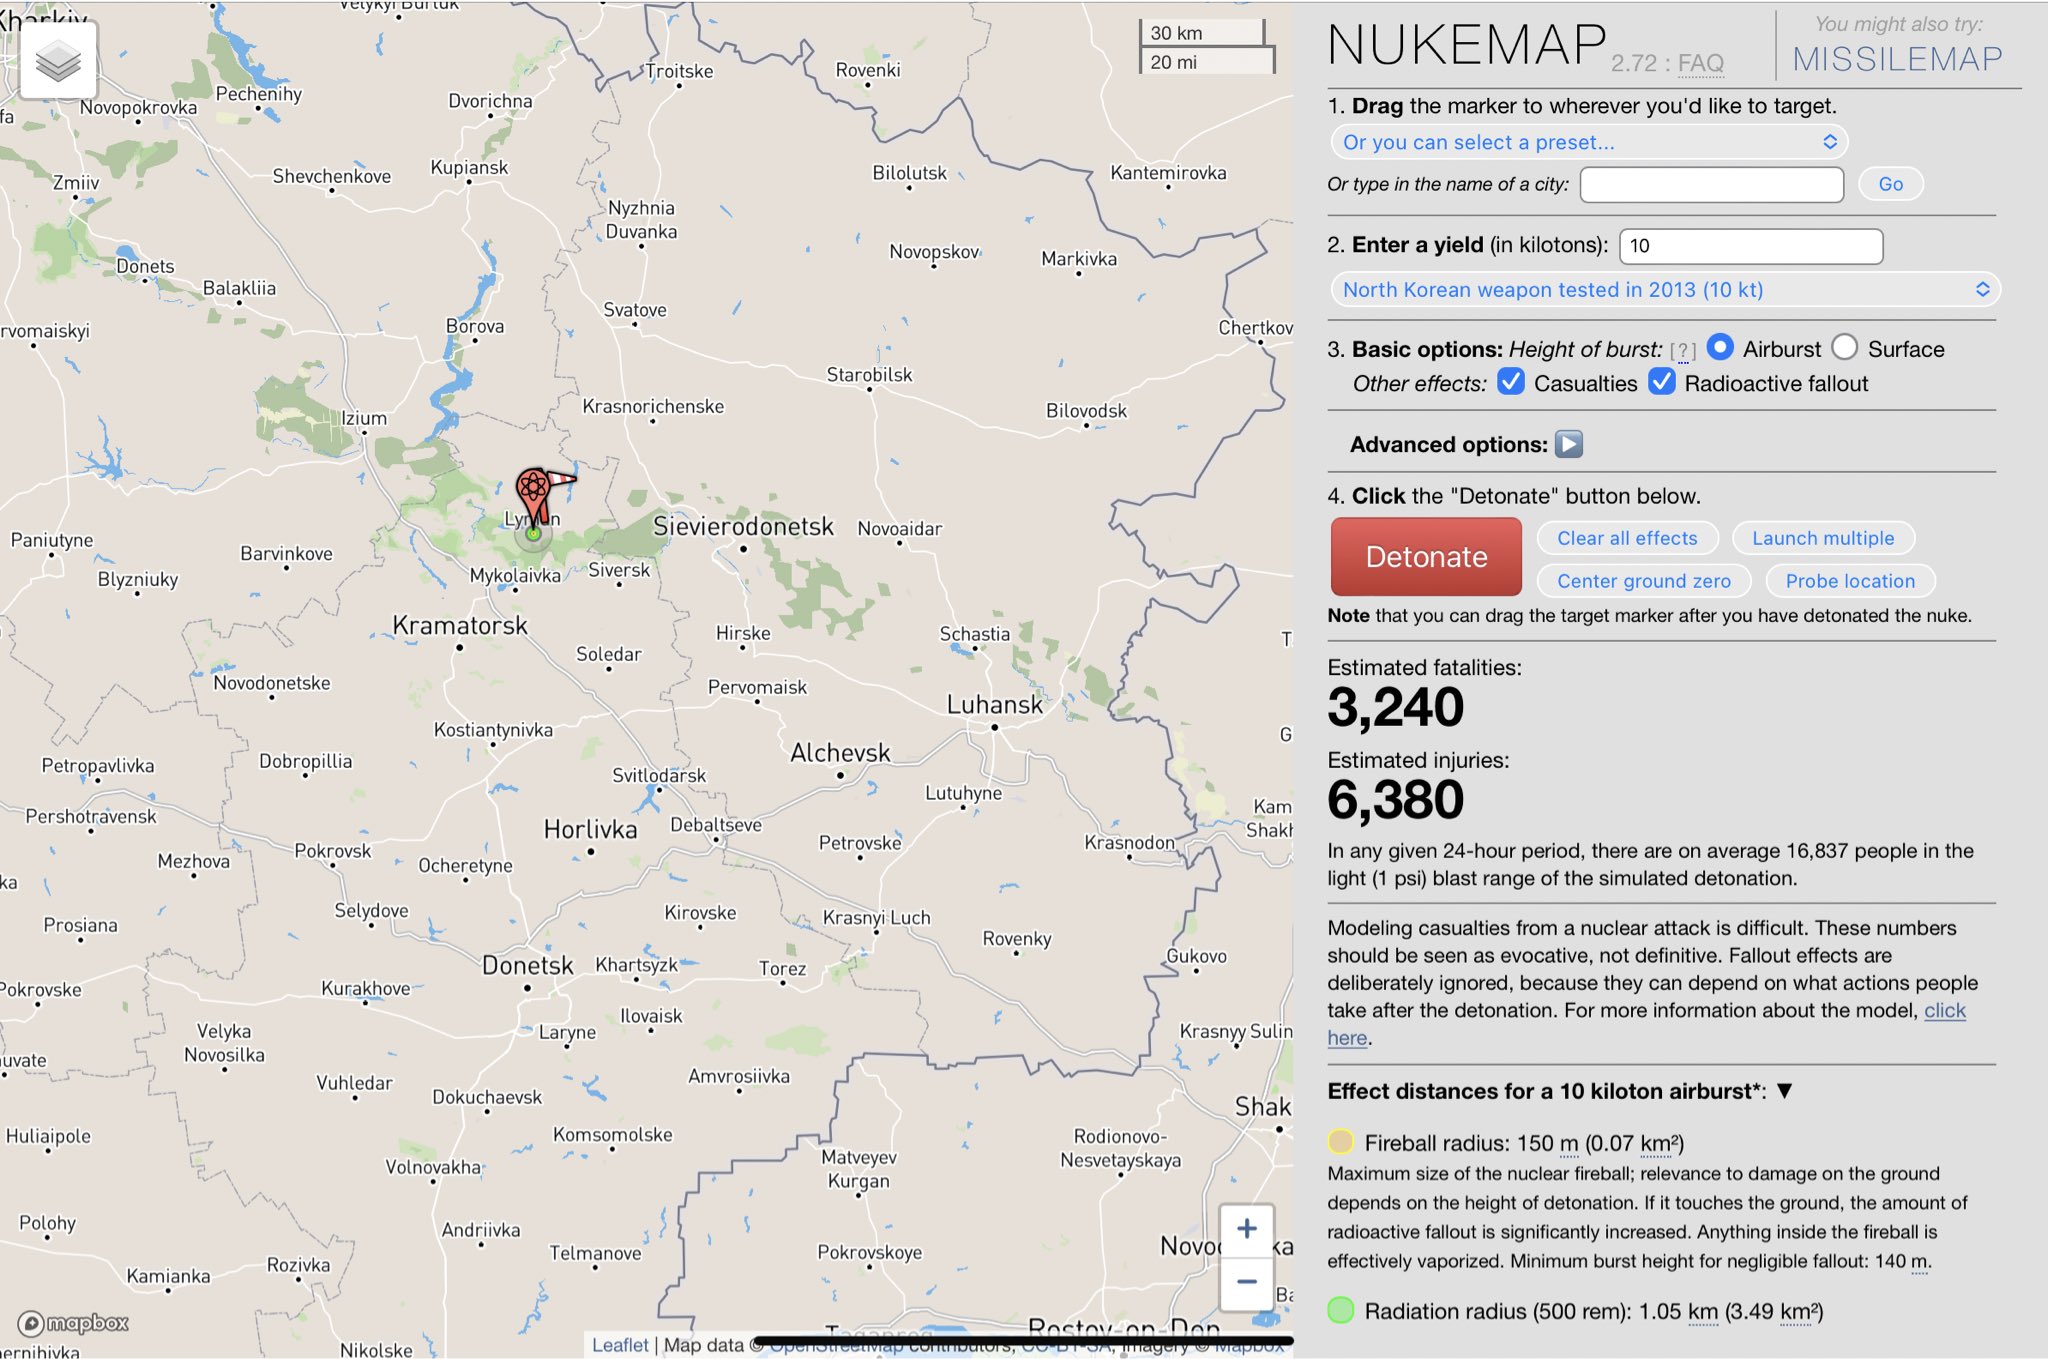The height and width of the screenshot is (1359, 2048).
Task: Click the 3,240 estimated fatalities figure
Action: [x=1395, y=708]
